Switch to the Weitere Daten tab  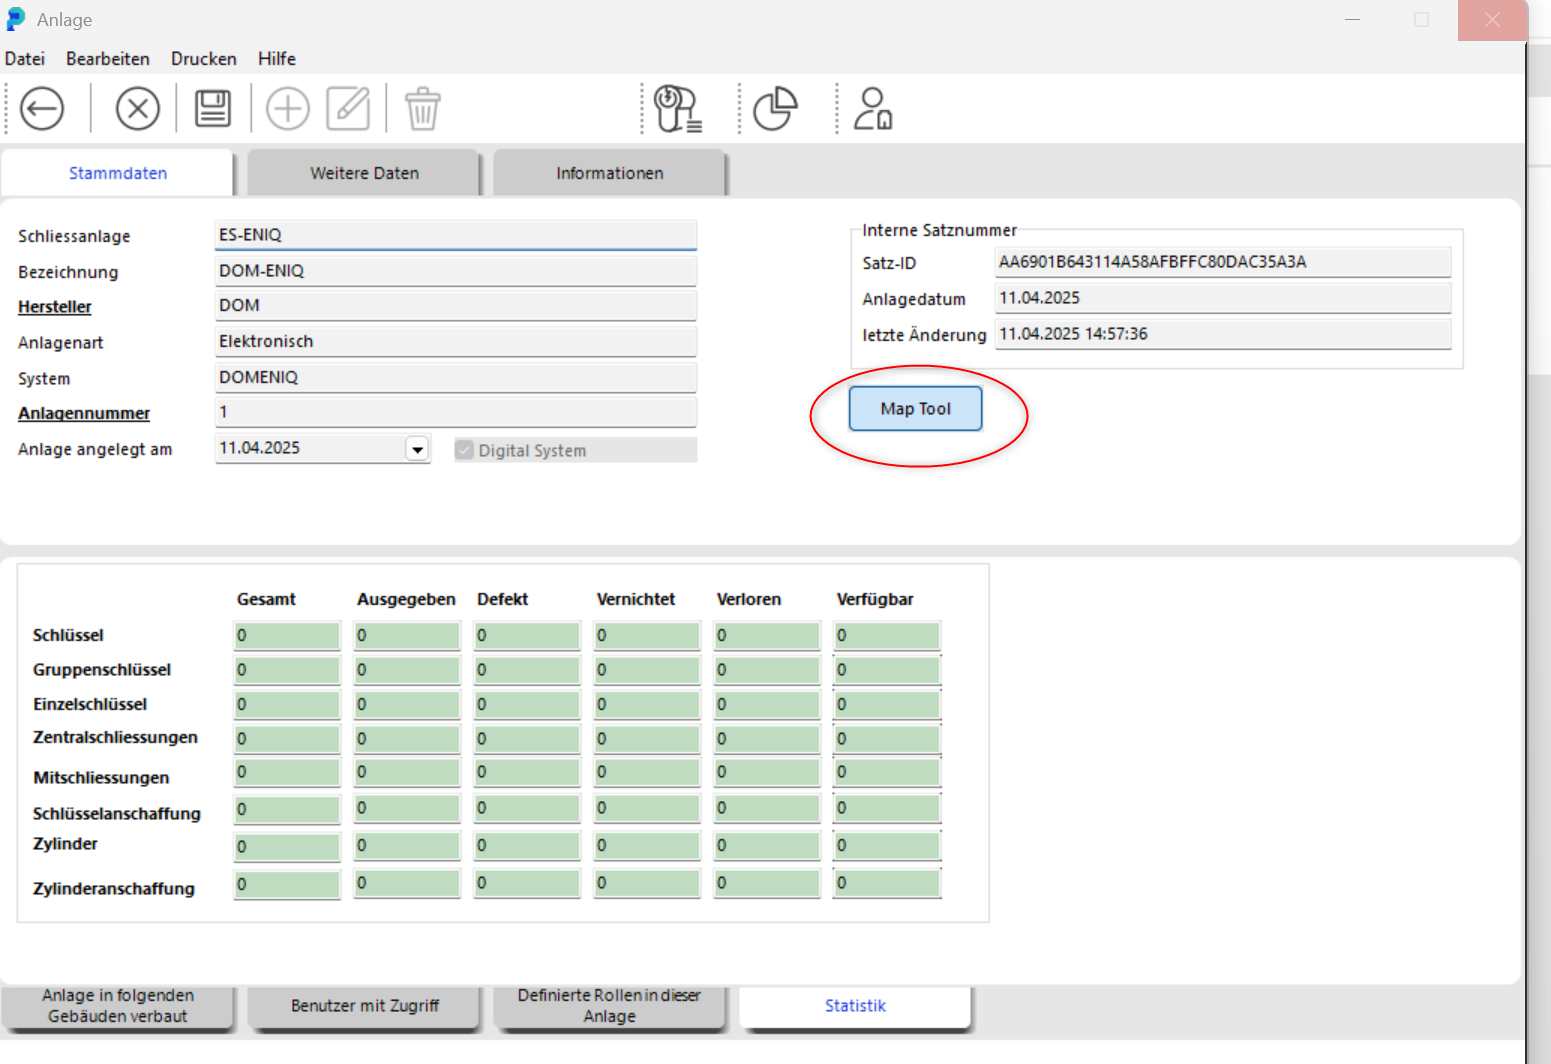point(364,173)
